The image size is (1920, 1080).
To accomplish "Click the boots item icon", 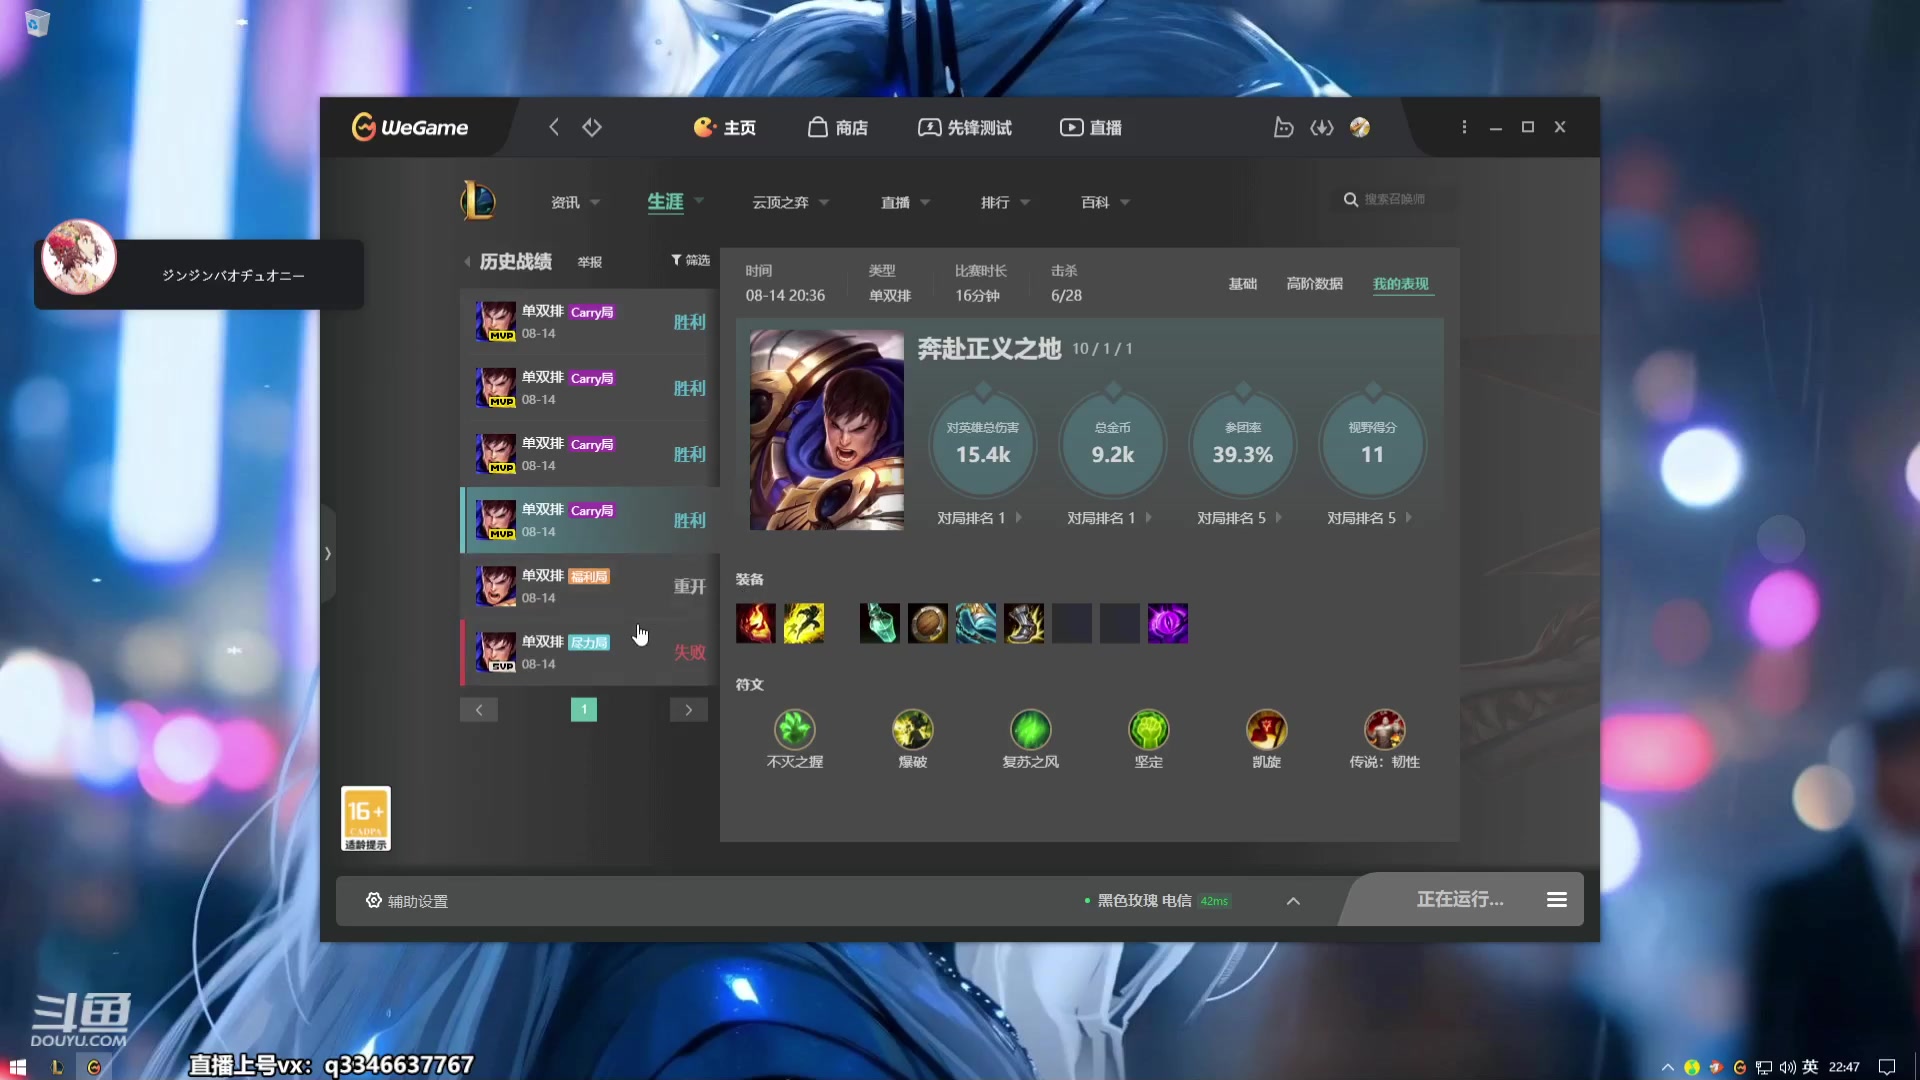I will pos(1024,623).
